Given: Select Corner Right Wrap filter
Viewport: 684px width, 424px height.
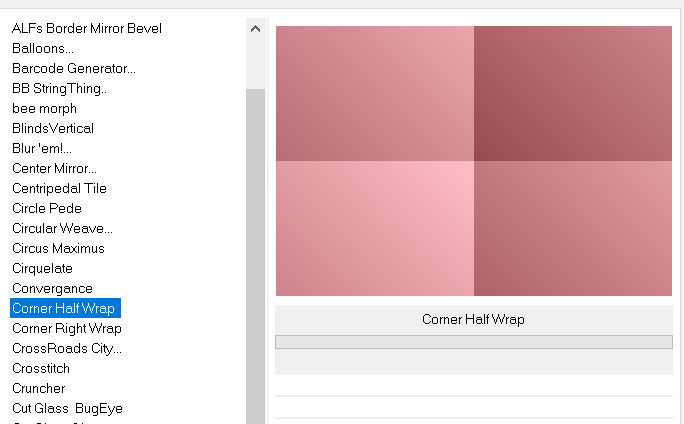Looking at the screenshot, I should point(66,328).
